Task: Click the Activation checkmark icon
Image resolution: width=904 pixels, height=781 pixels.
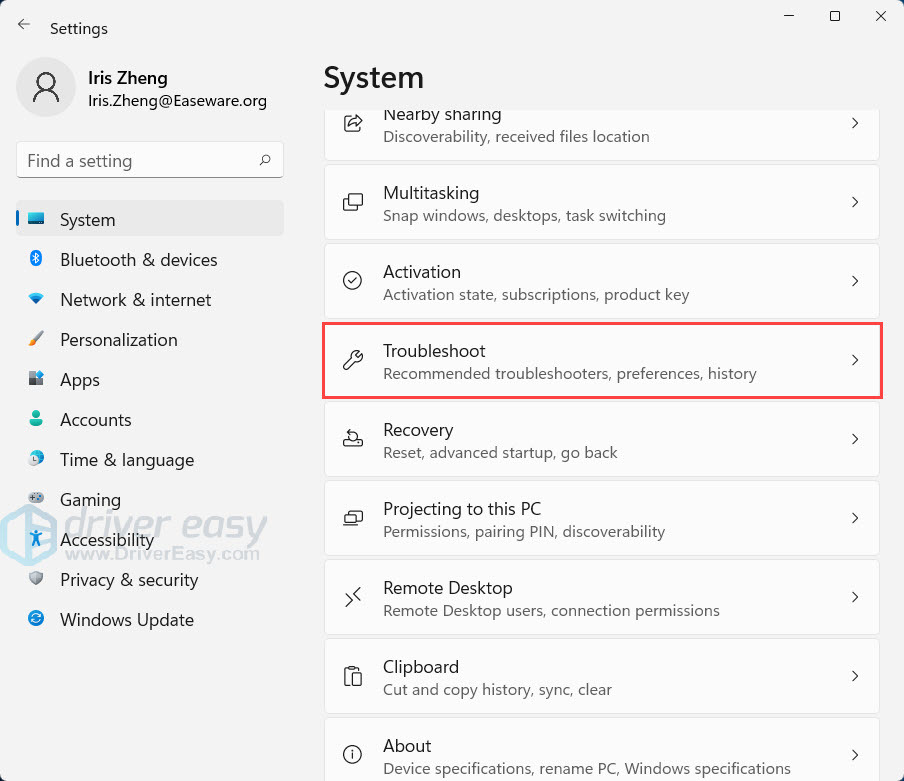Action: point(353,281)
